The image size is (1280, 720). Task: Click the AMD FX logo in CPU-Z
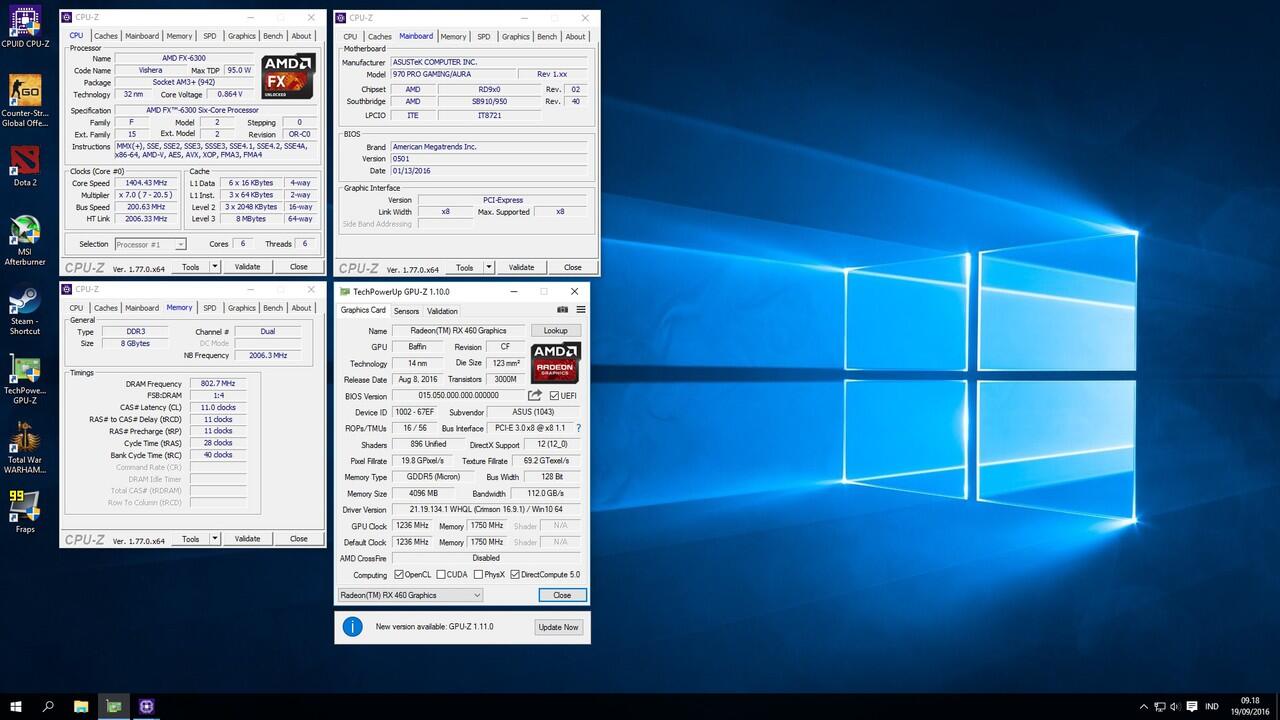click(x=288, y=77)
